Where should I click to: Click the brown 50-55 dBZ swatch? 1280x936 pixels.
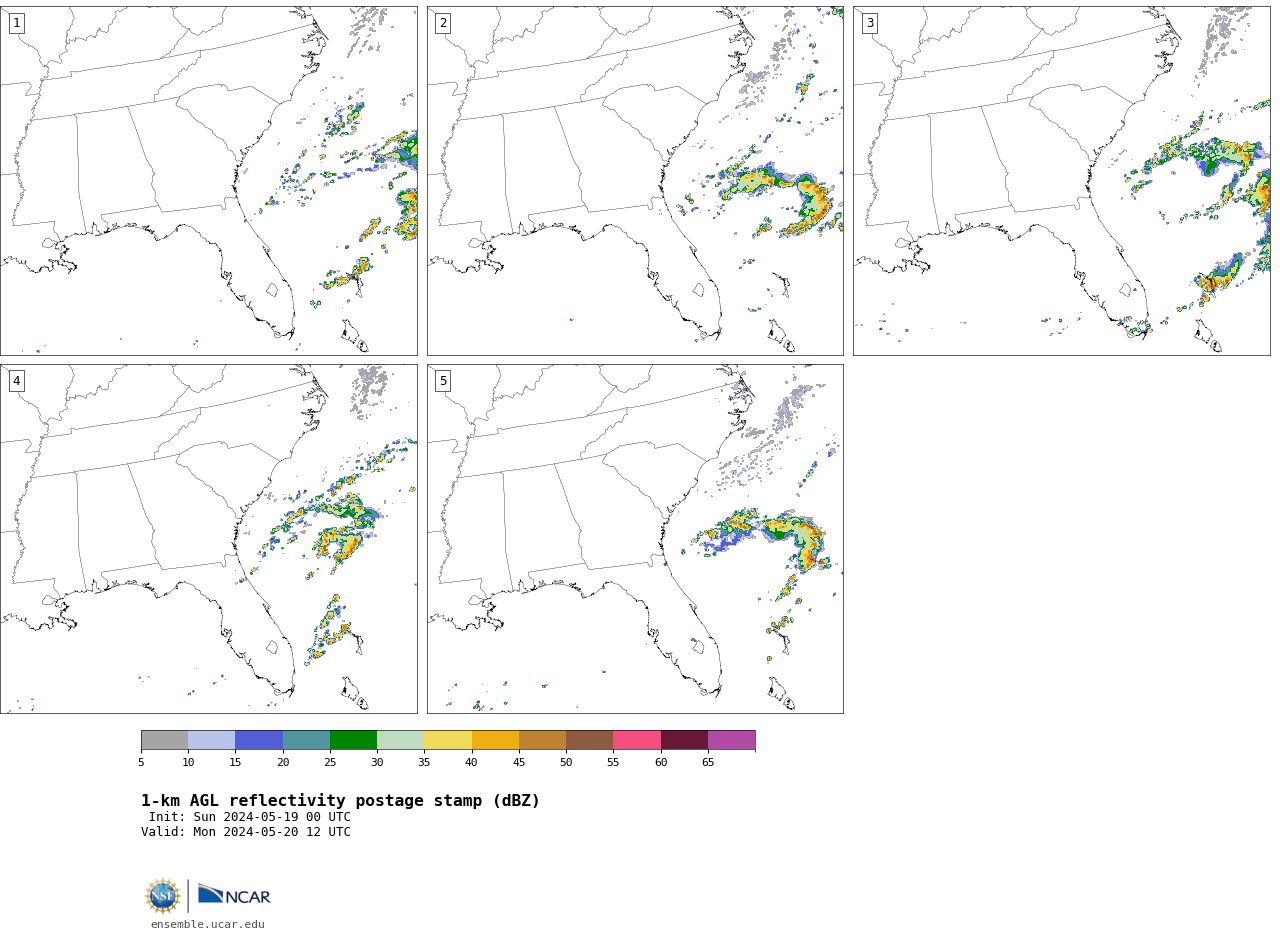pos(589,740)
